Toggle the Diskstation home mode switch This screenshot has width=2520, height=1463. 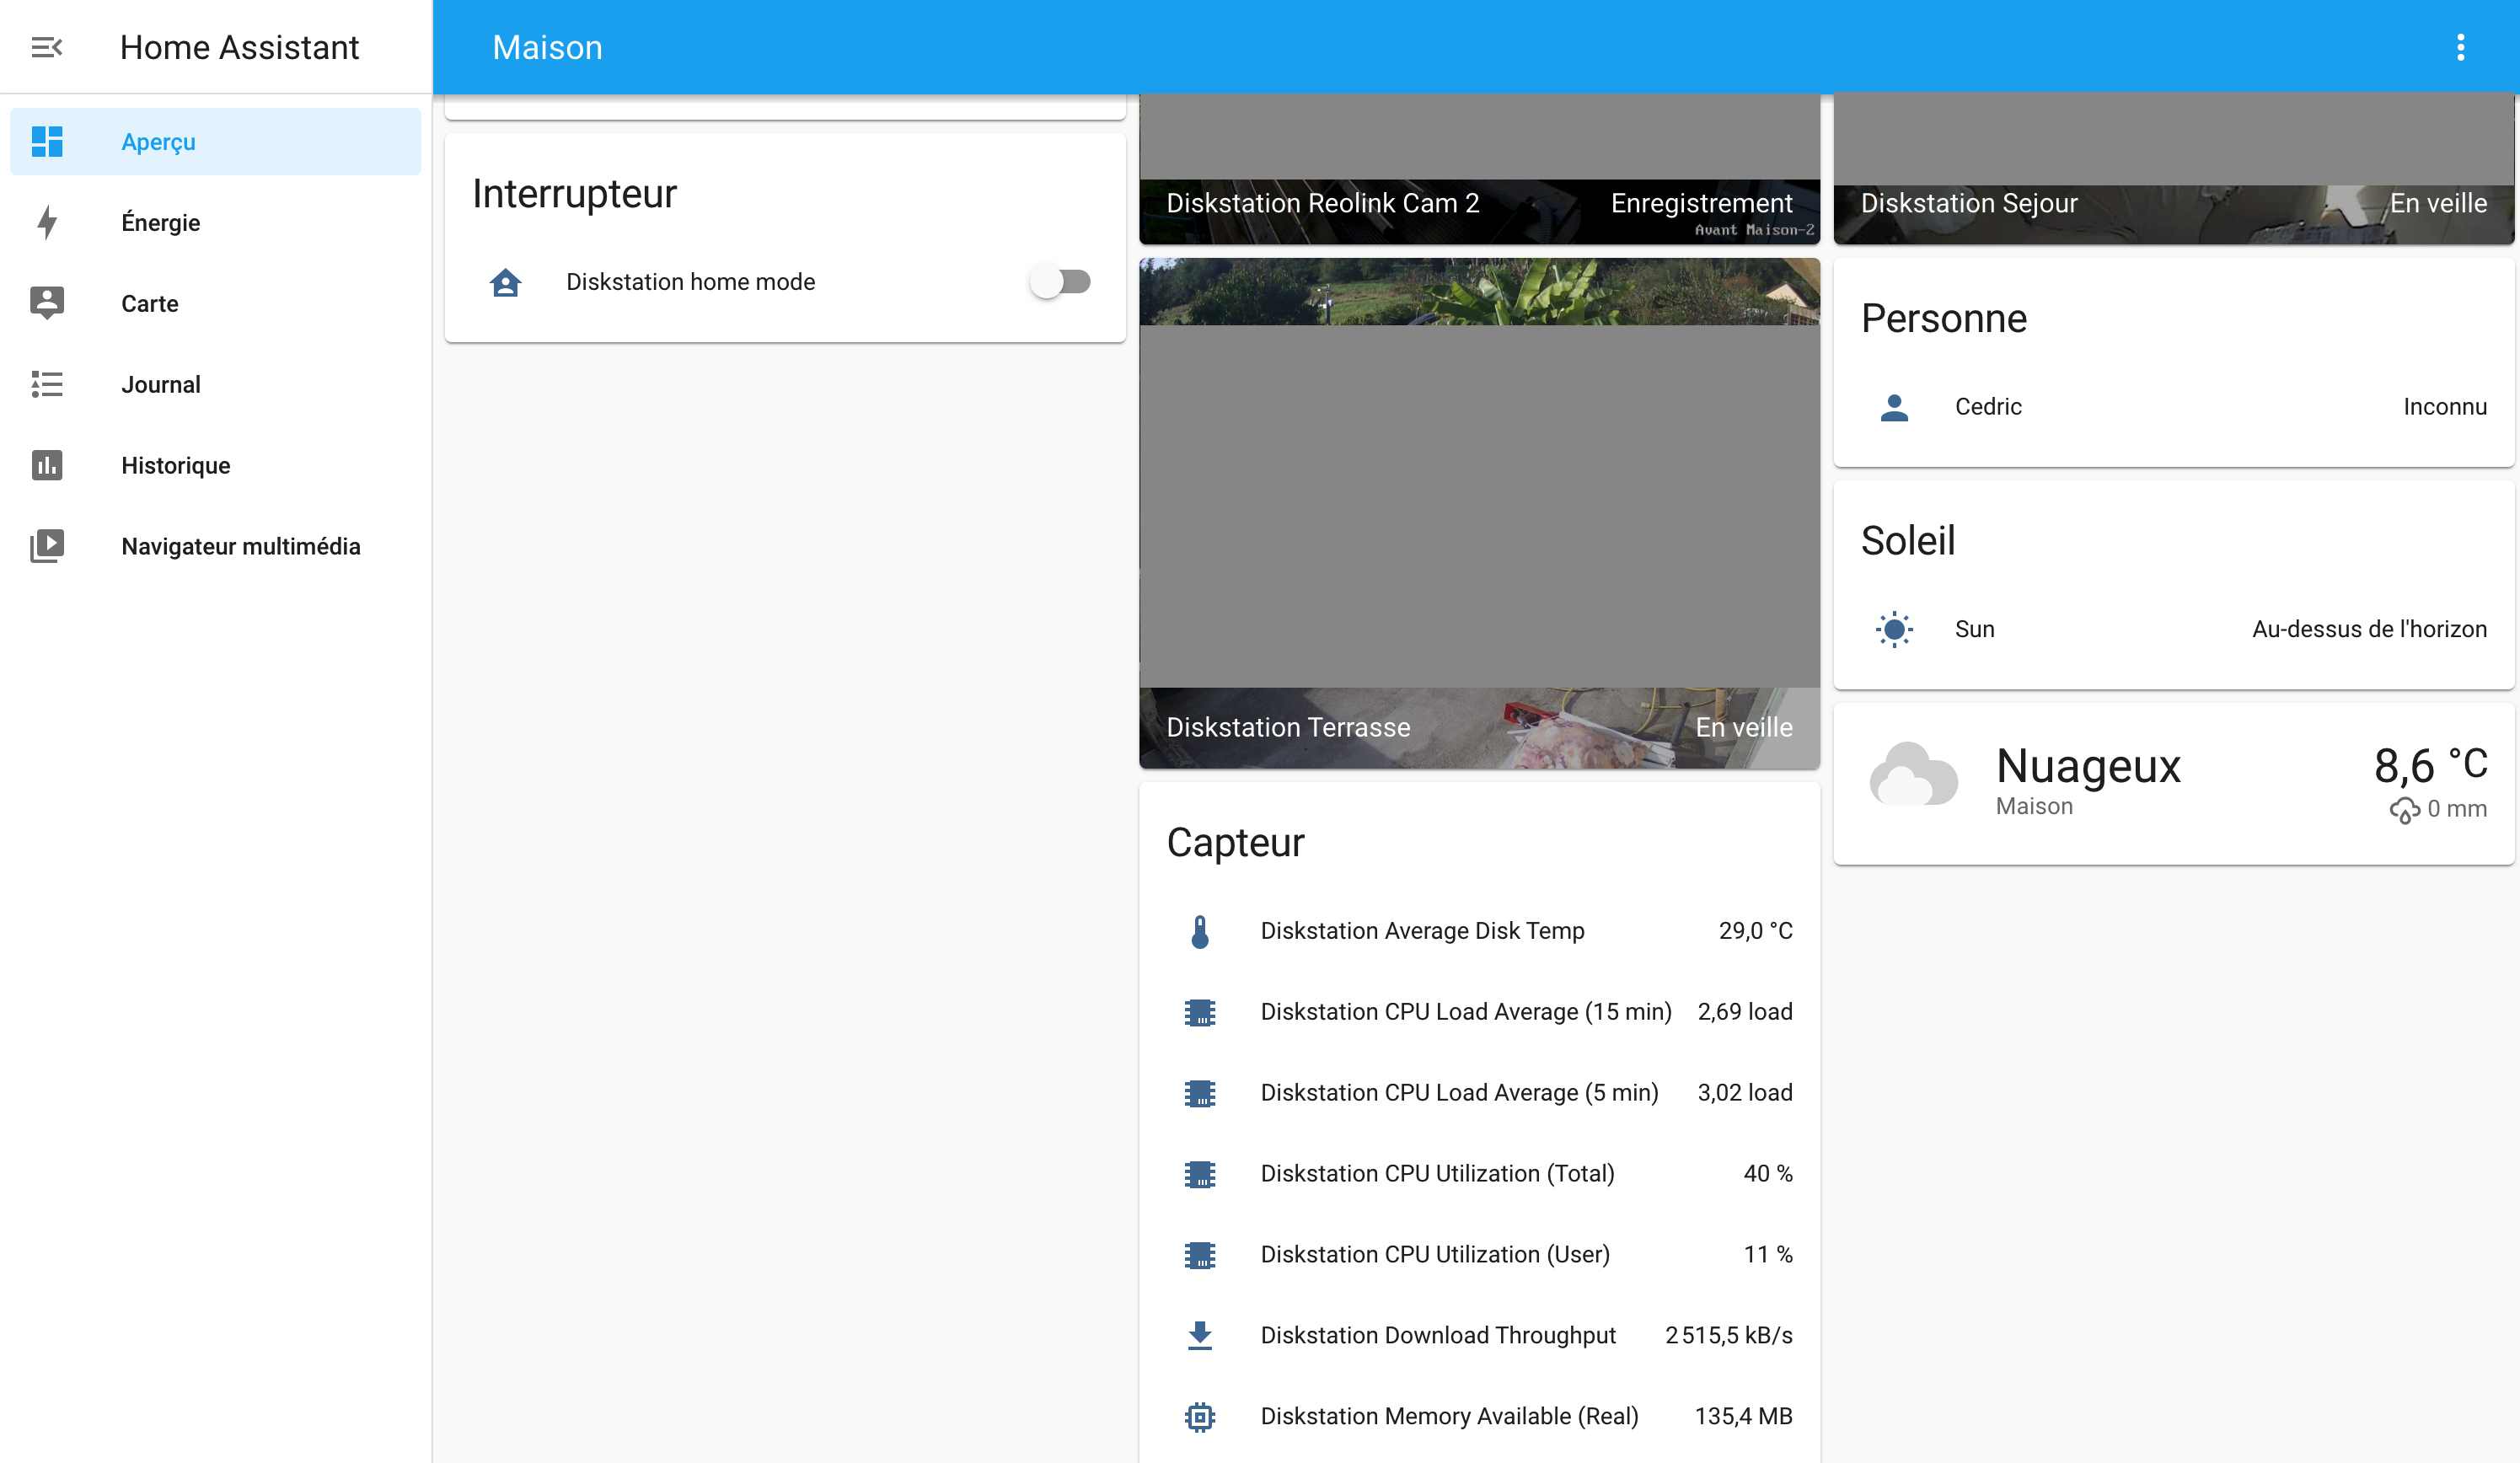(1061, 282)
